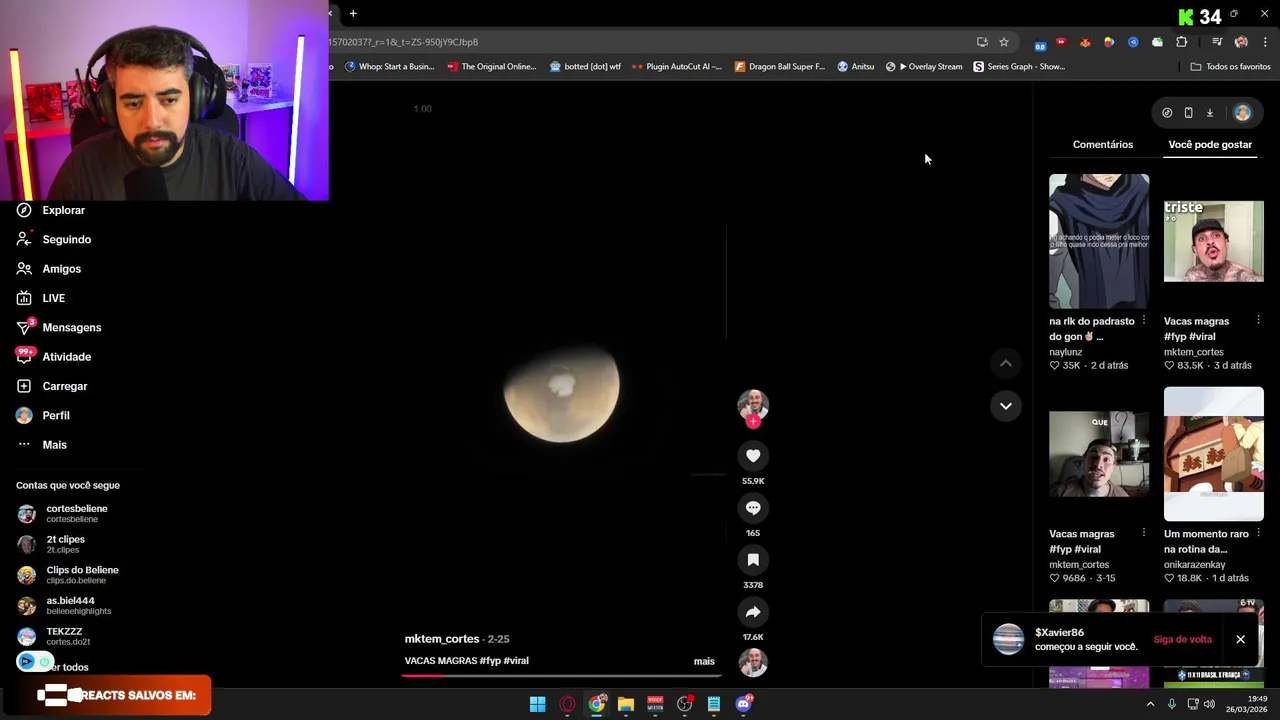The height and width of the screenshot is (720, 1280).
Task: Dismiss the $Xavier86 follow notification
Action: tap(1240, 639)
